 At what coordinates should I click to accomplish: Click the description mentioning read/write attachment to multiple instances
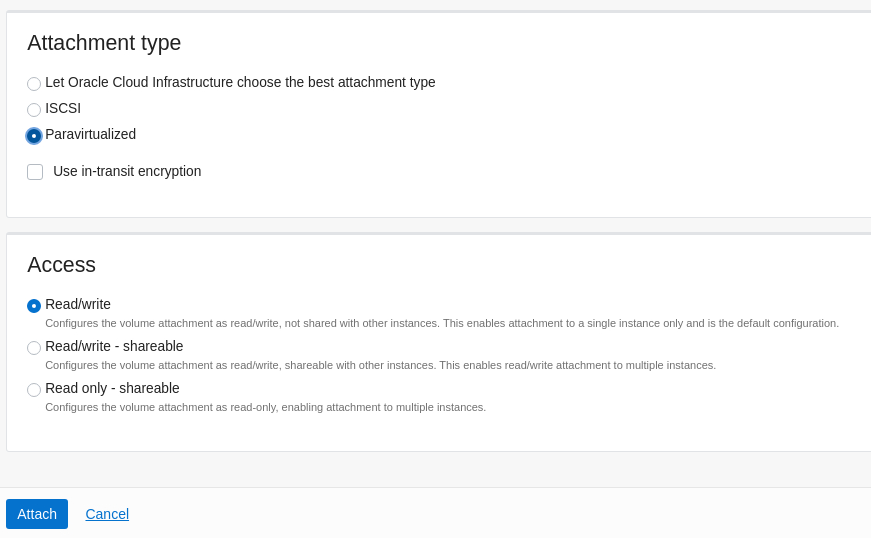(381, 365)
